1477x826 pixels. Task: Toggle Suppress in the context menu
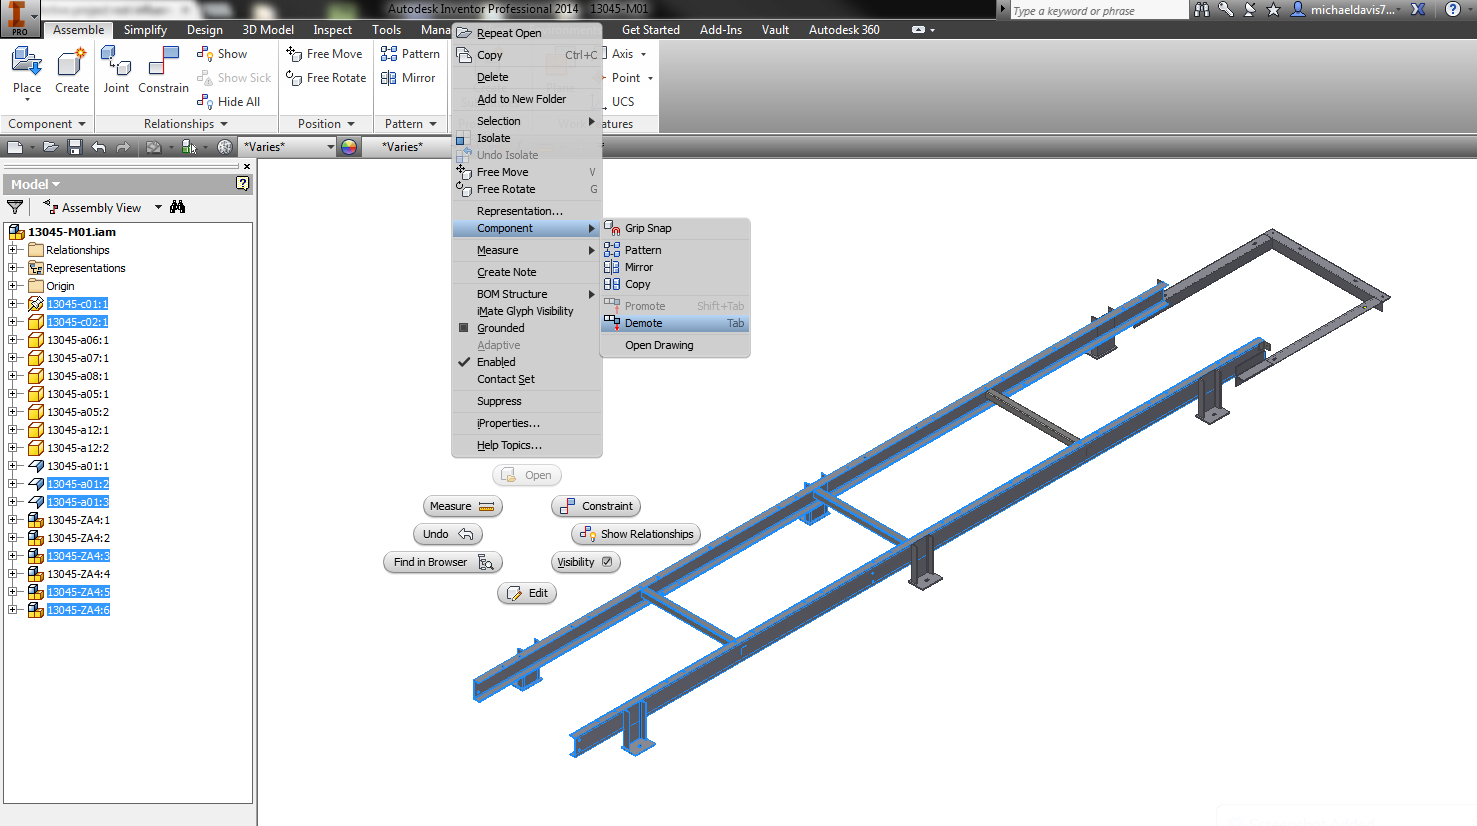point(527,401)
